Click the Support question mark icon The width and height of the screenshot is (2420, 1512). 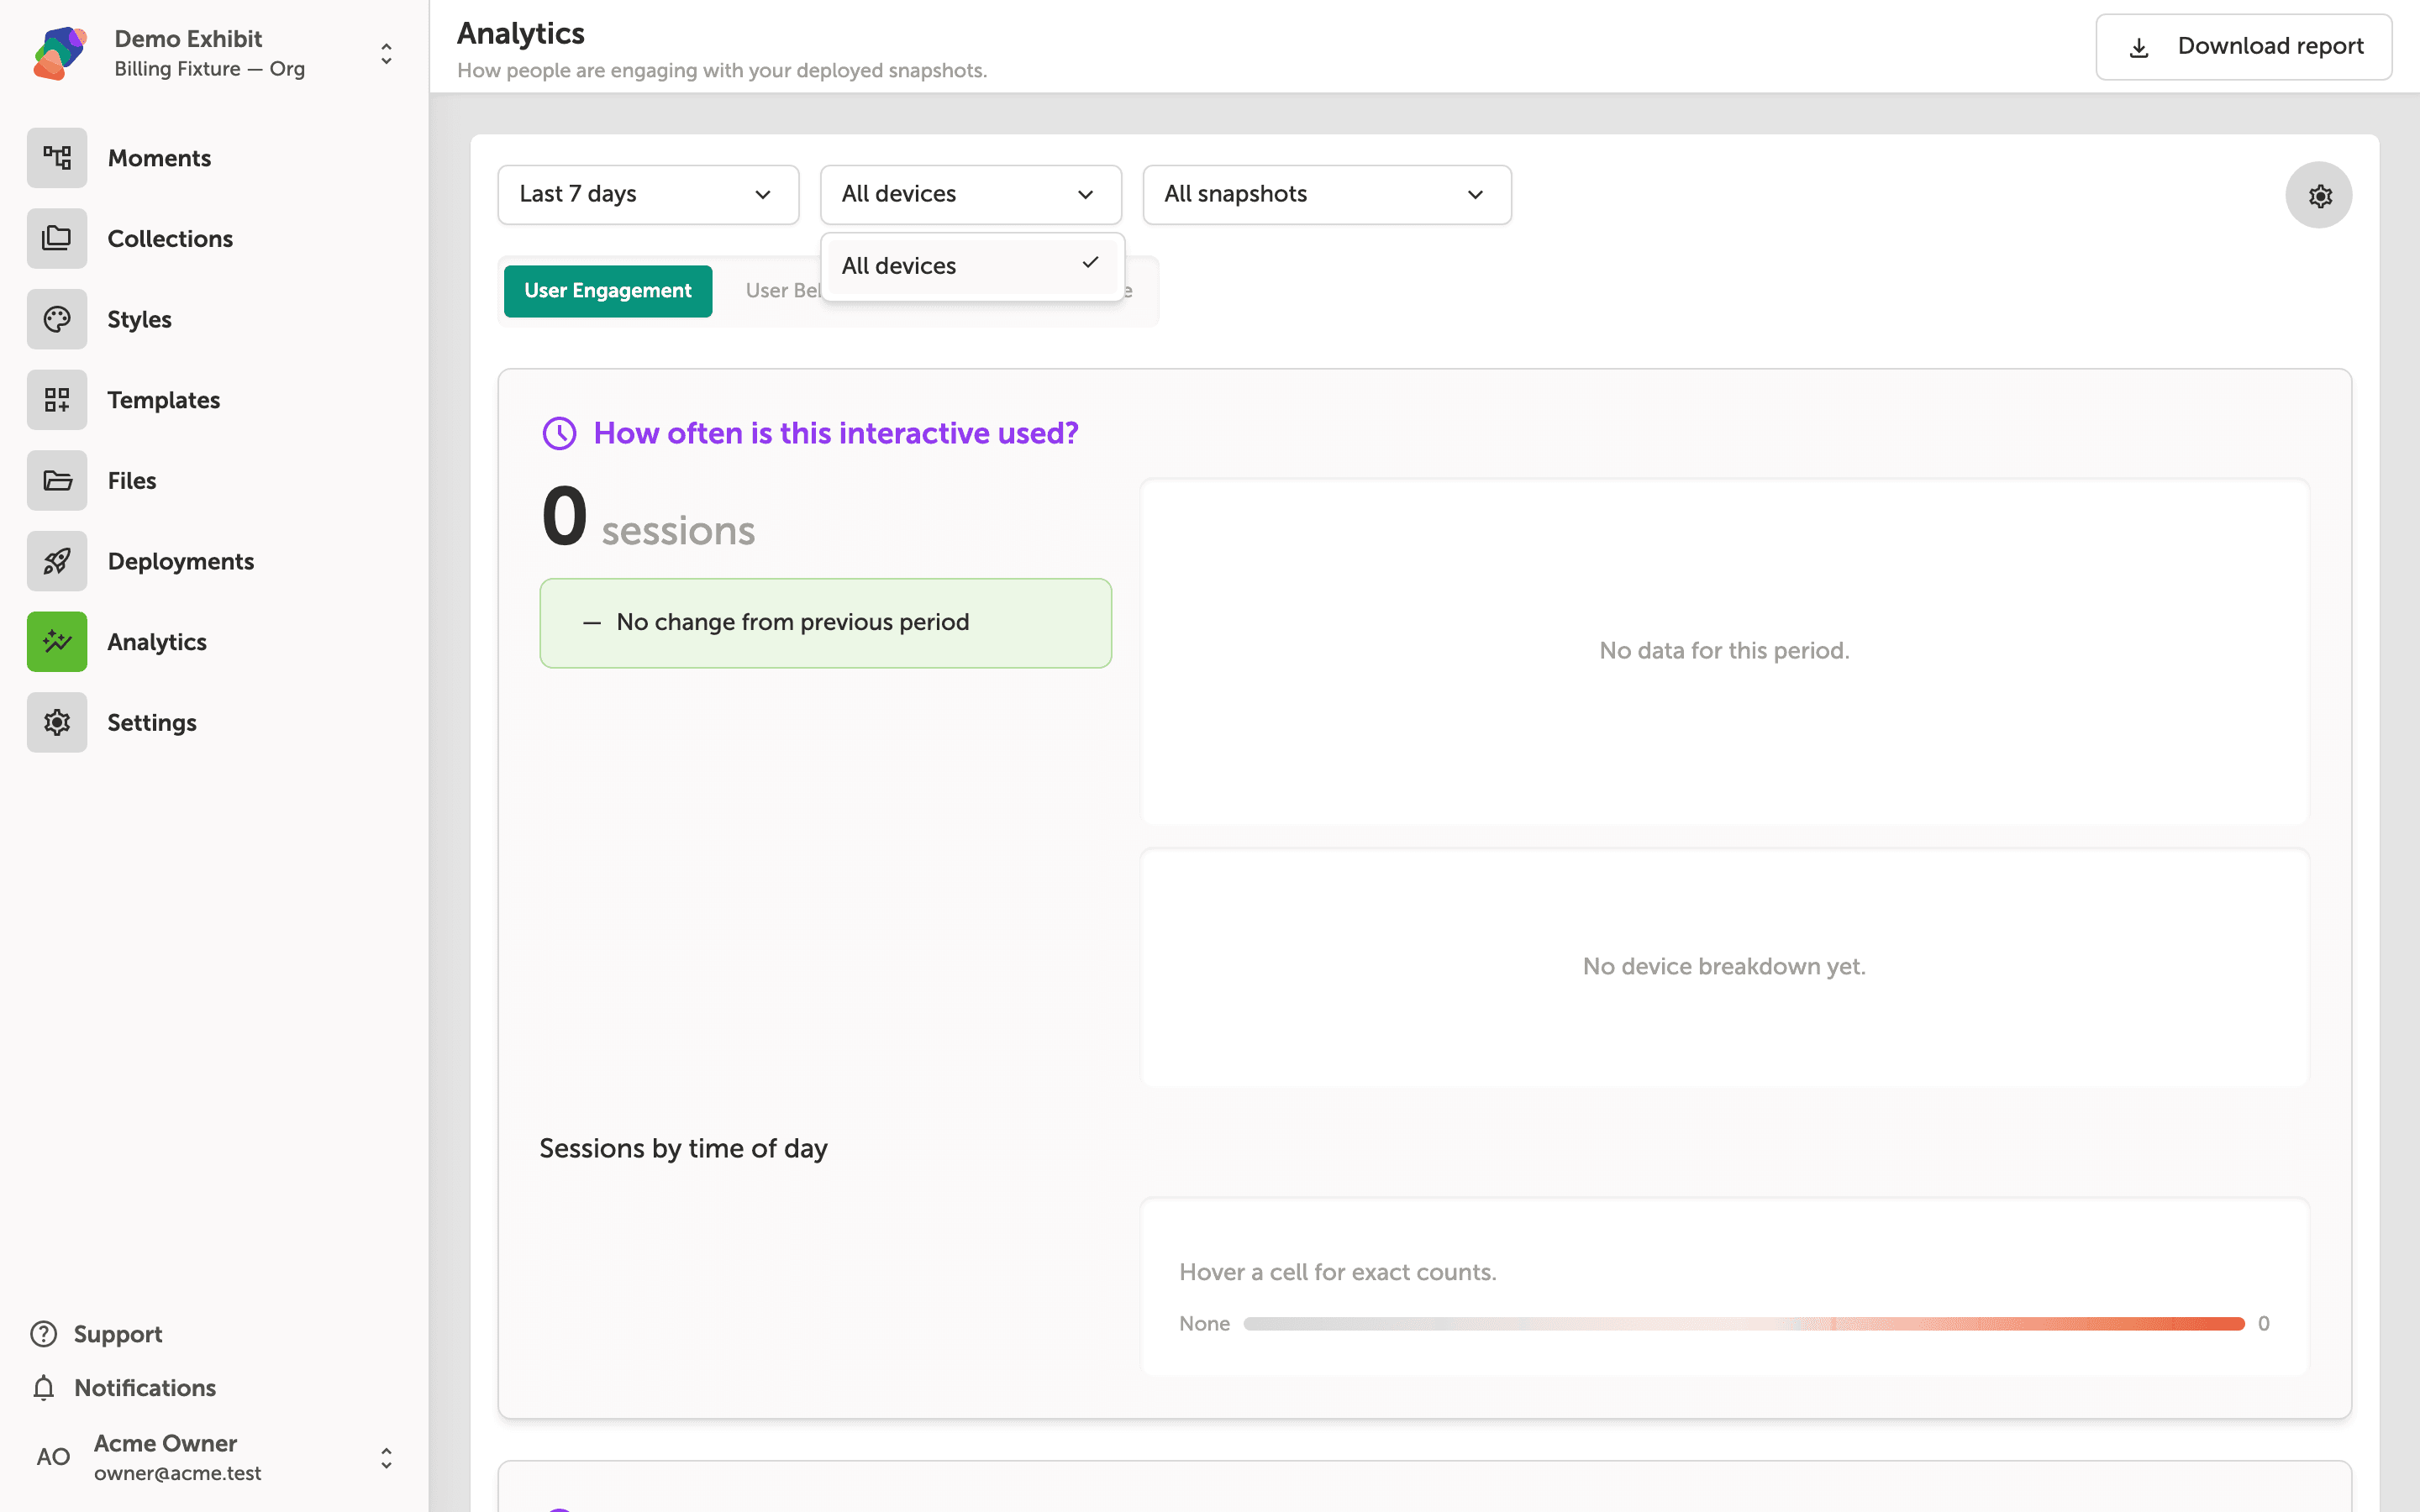[x=44, y=1334]
